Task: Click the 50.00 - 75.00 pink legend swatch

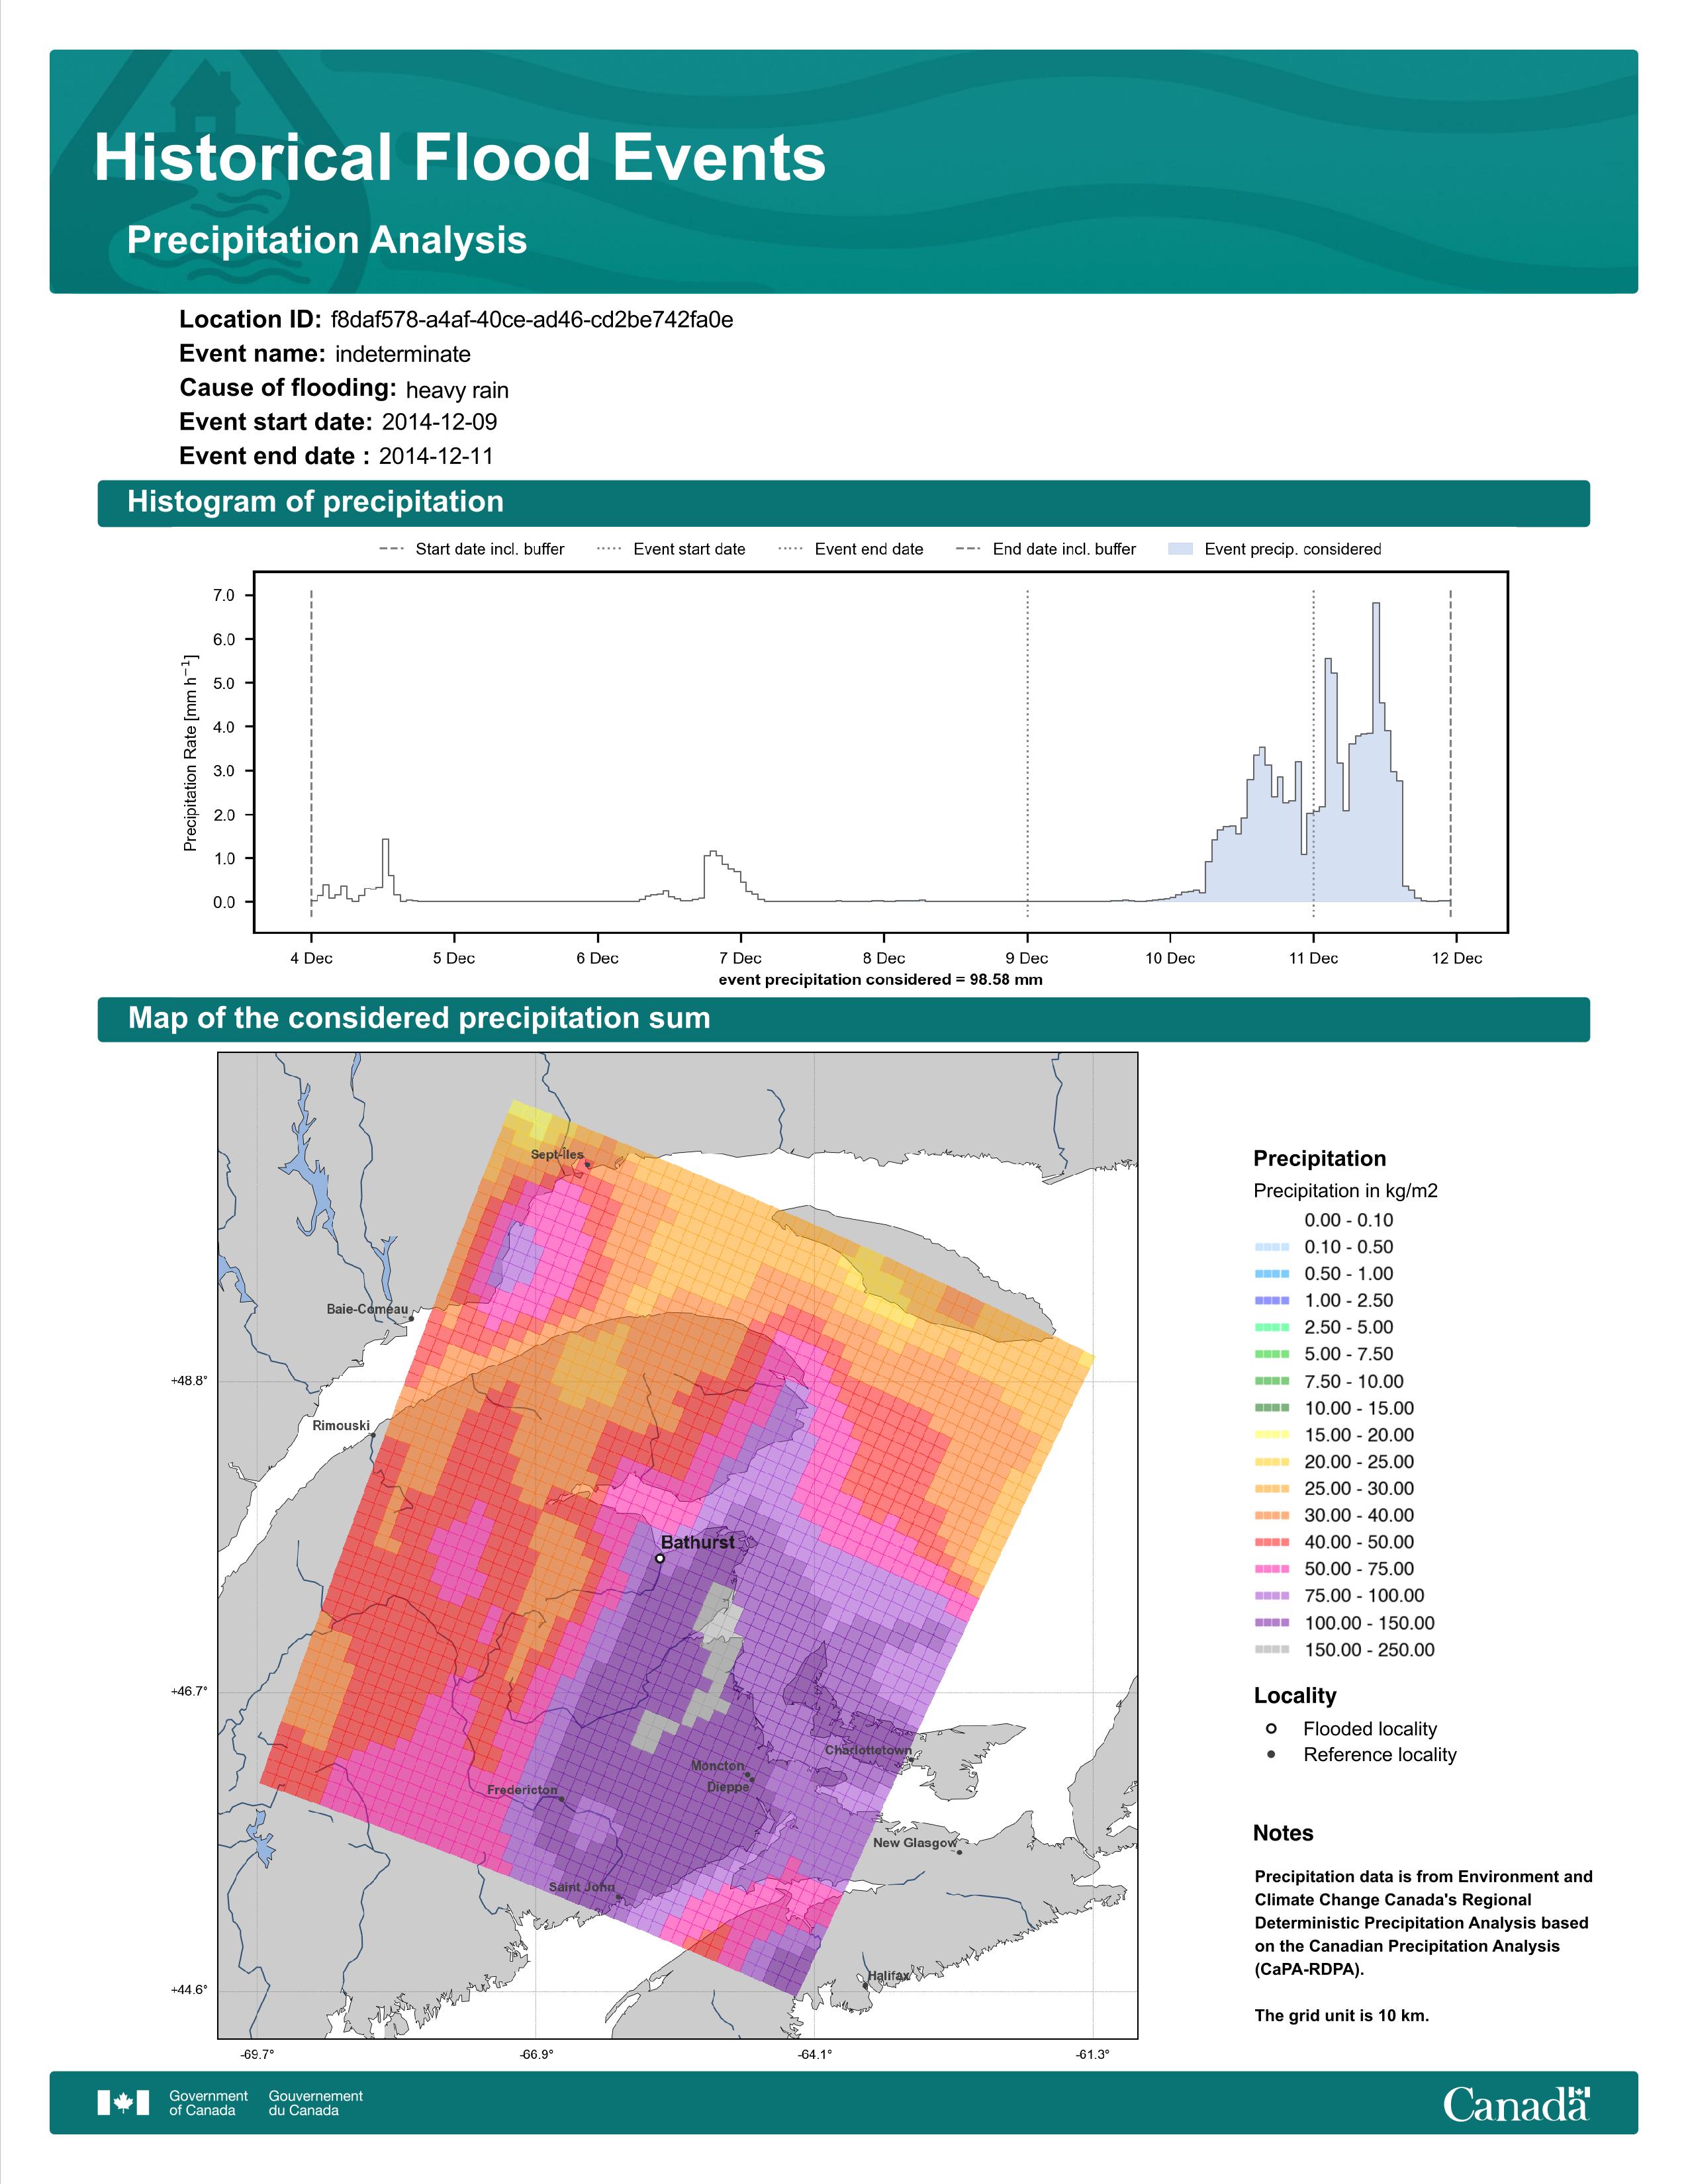Action: (x=1272, y=1569)
